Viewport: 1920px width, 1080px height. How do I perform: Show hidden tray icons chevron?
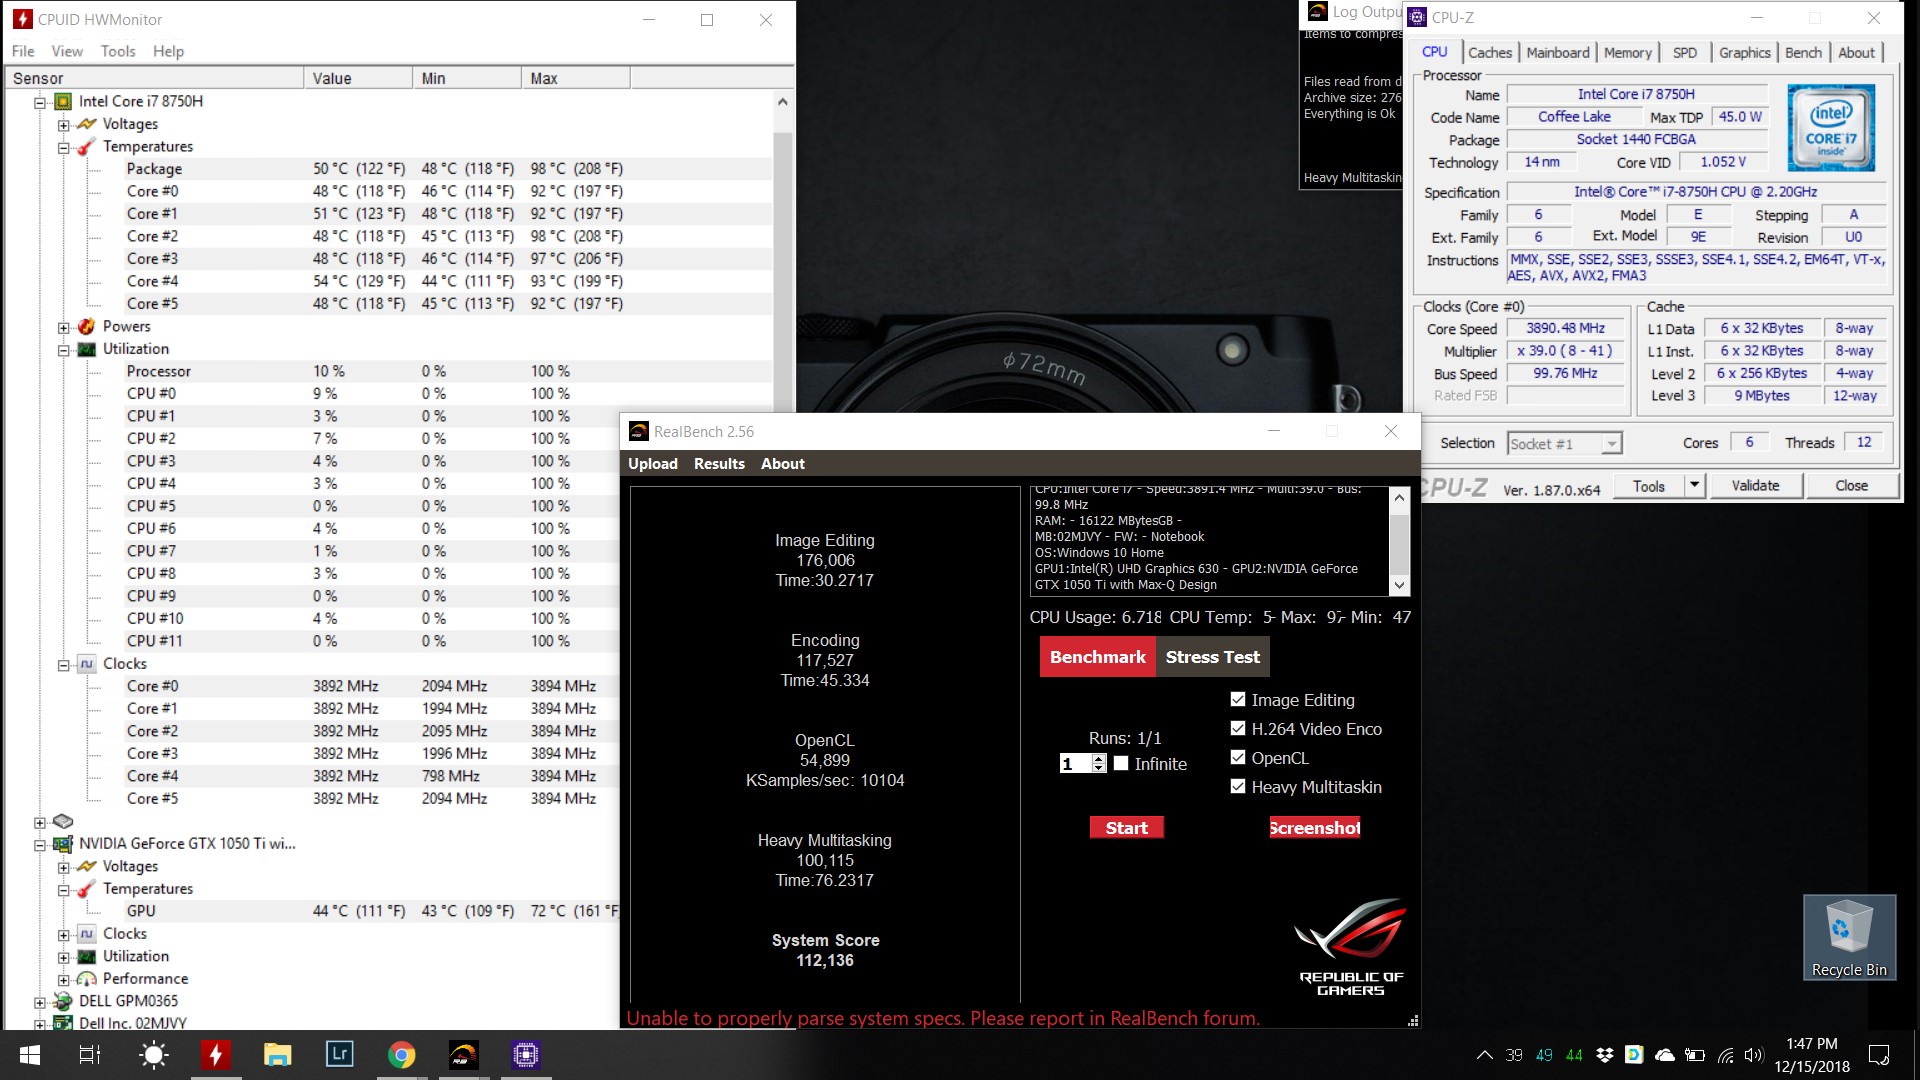tap(1485, 1055)
